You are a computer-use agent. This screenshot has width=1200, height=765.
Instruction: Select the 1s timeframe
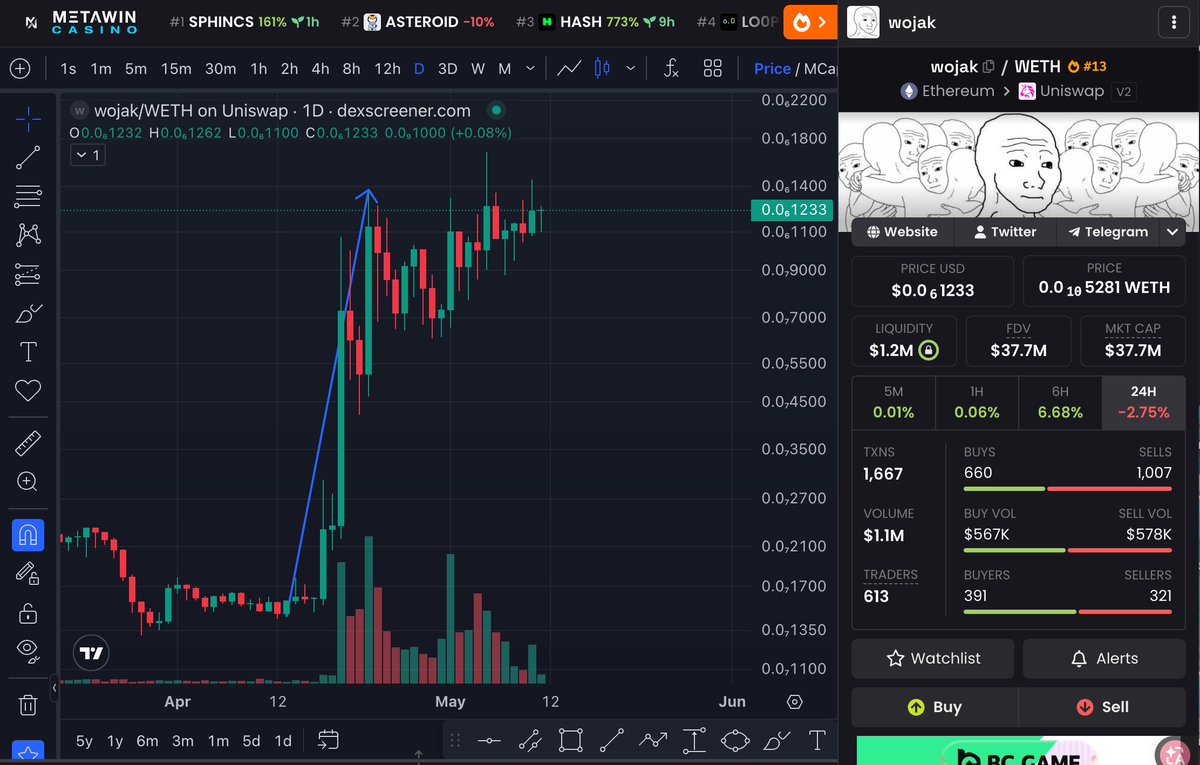[68, 68]
